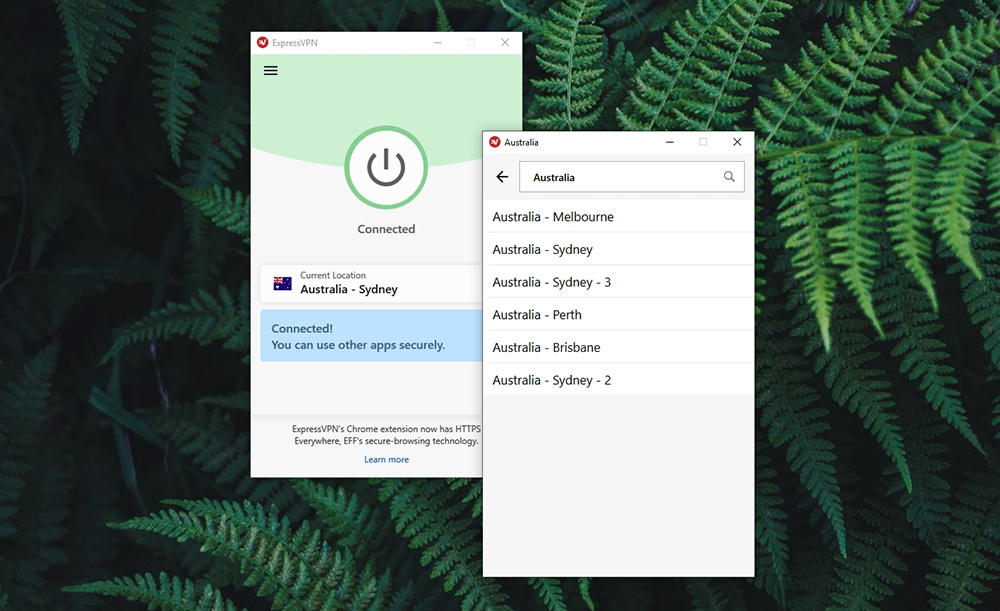Click the ExpressVPN logo on the Australia window
1000x611 pixels.
[495, 142]
